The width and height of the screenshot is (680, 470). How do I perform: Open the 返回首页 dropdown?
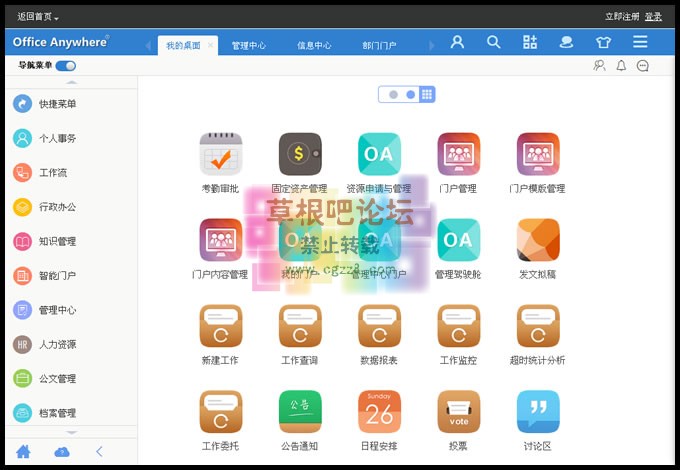point(38,17)
